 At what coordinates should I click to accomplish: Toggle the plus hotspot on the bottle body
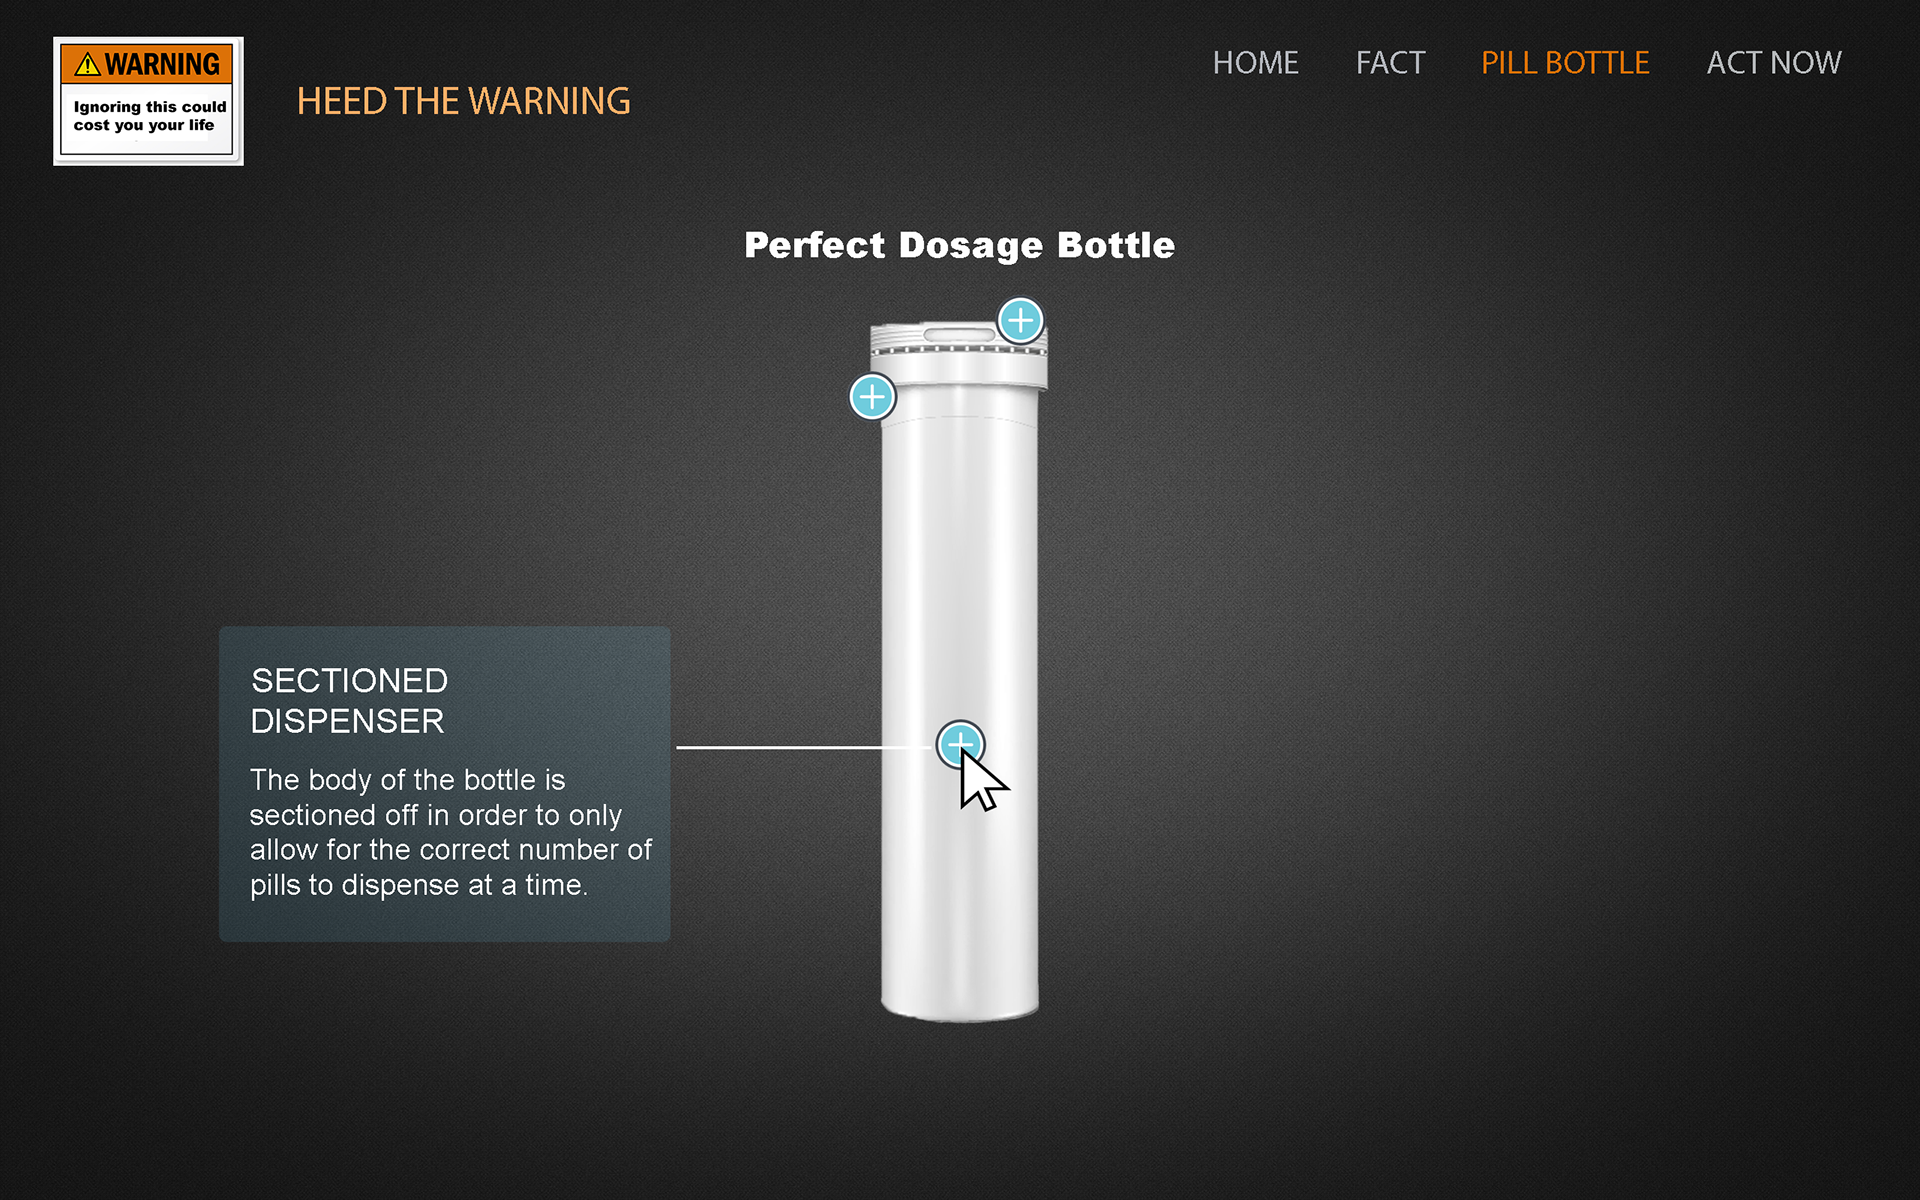pyautogui.click(x=960, y=744)
